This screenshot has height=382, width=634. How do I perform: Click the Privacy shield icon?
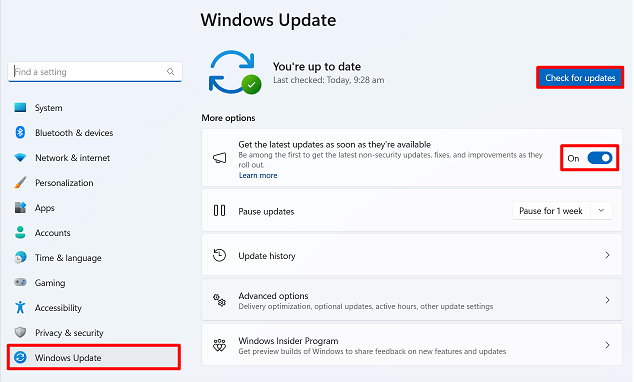click(x=20, y=332)
